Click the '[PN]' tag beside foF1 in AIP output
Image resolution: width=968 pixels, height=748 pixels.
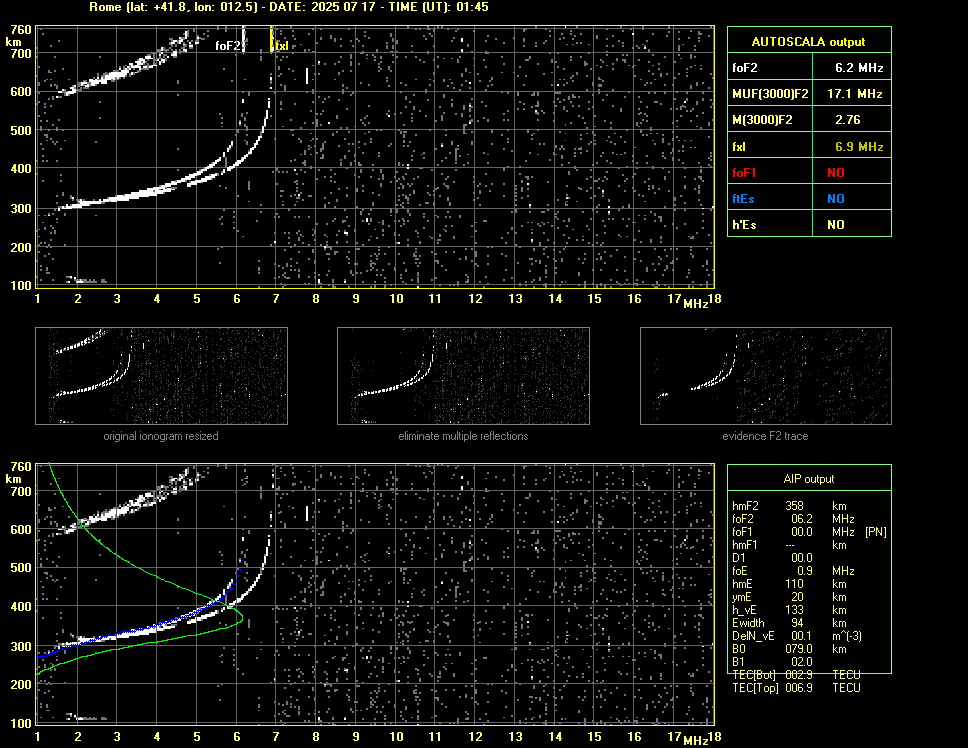click(x=875, y=532)
